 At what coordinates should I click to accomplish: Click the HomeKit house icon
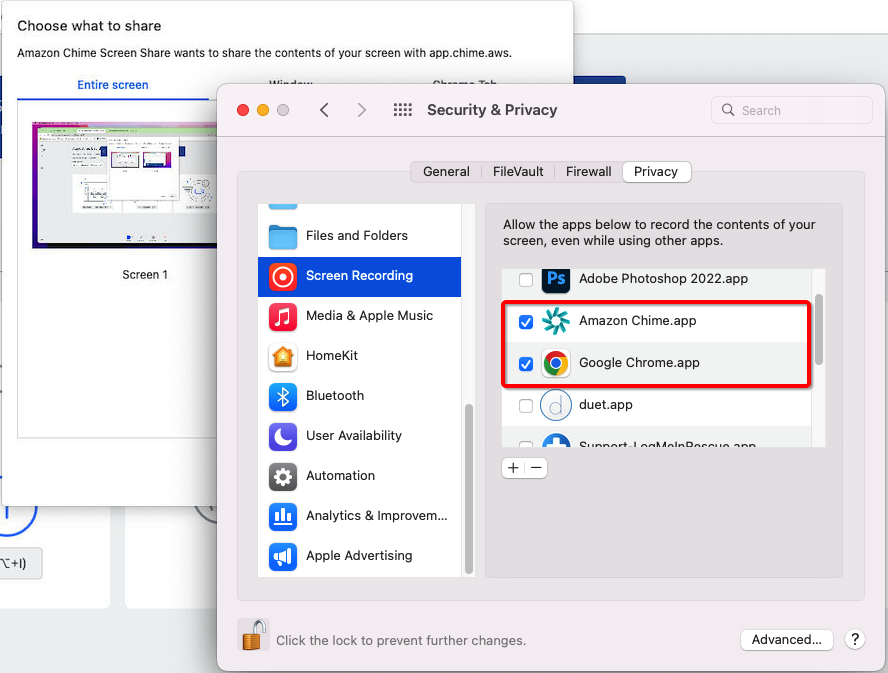[x=283, y=356]
